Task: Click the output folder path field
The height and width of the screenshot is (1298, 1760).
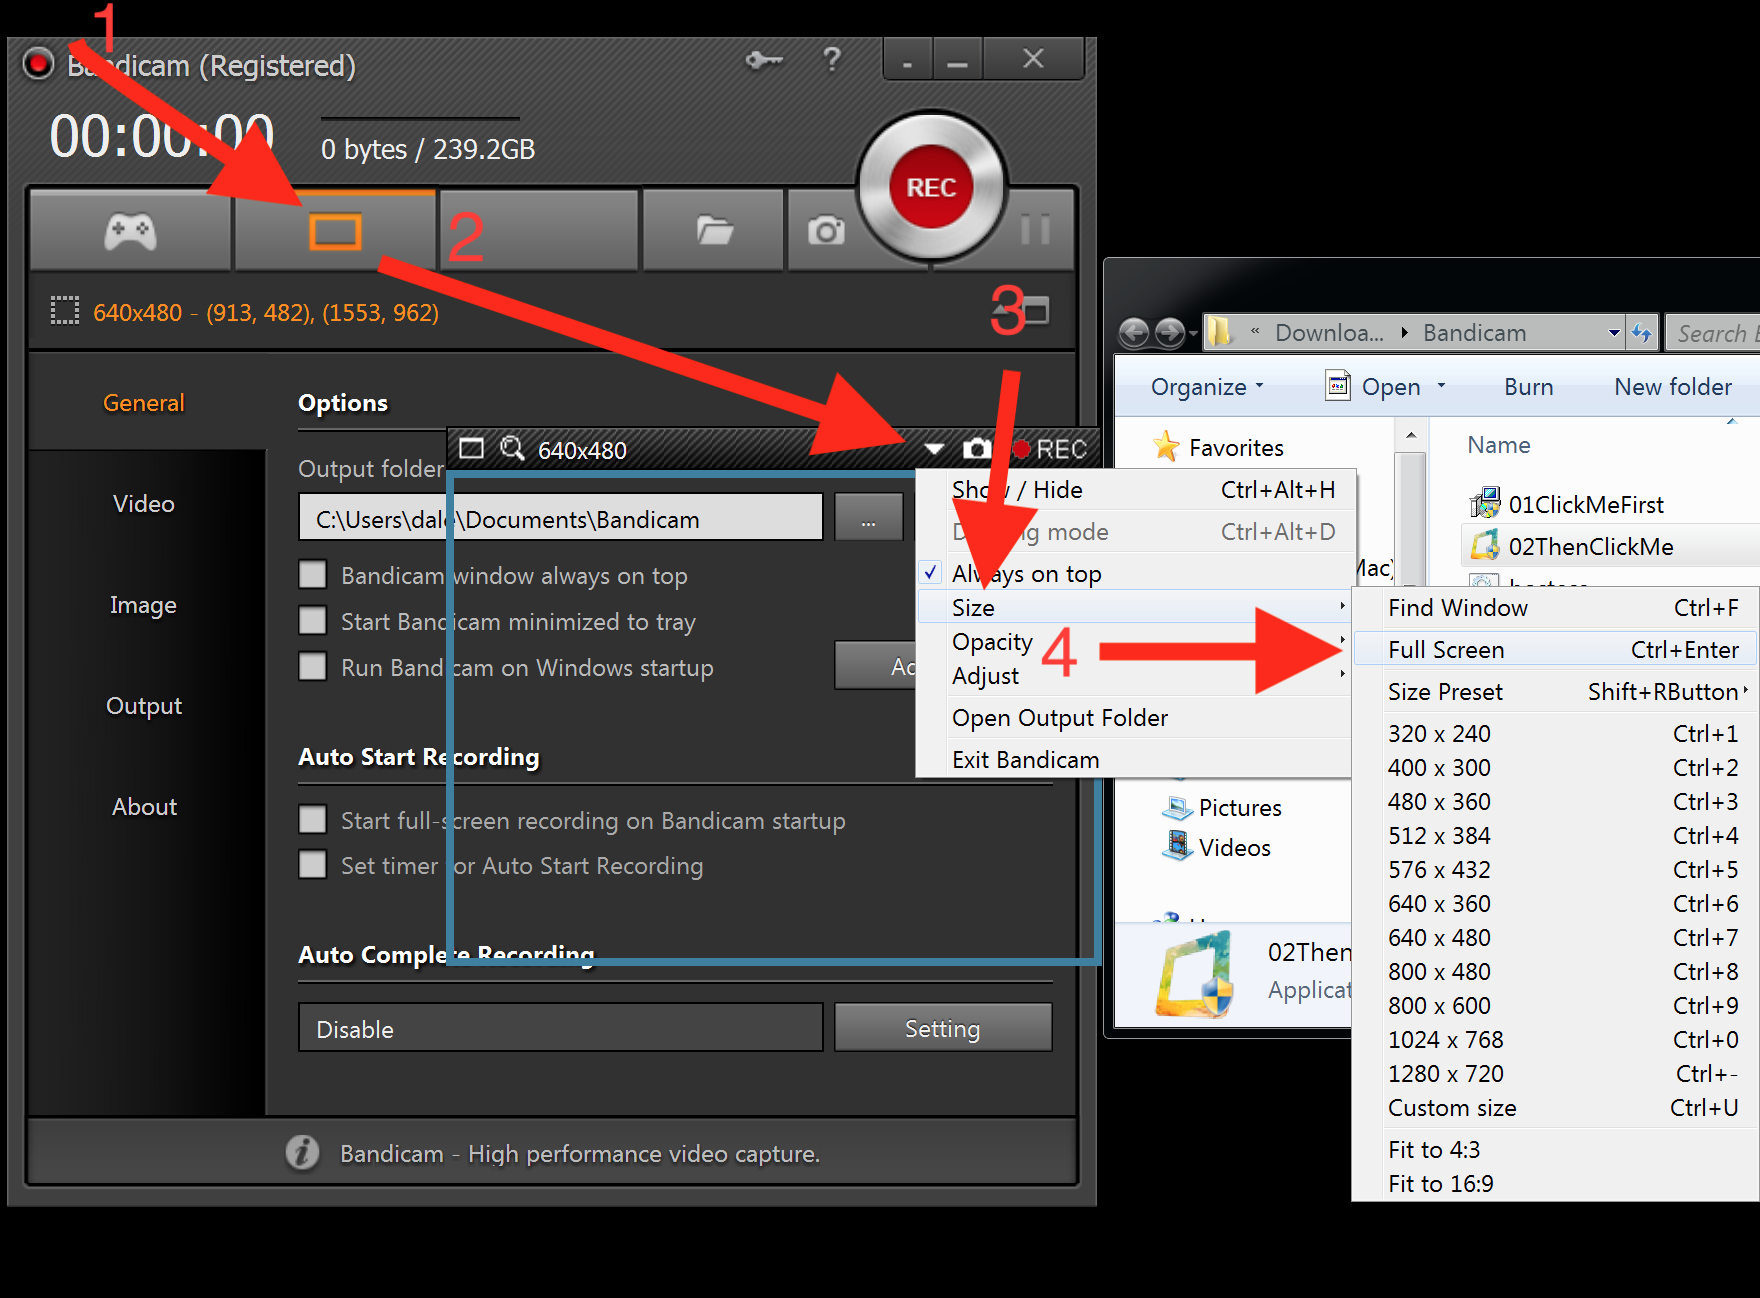Action: (561, 517)
